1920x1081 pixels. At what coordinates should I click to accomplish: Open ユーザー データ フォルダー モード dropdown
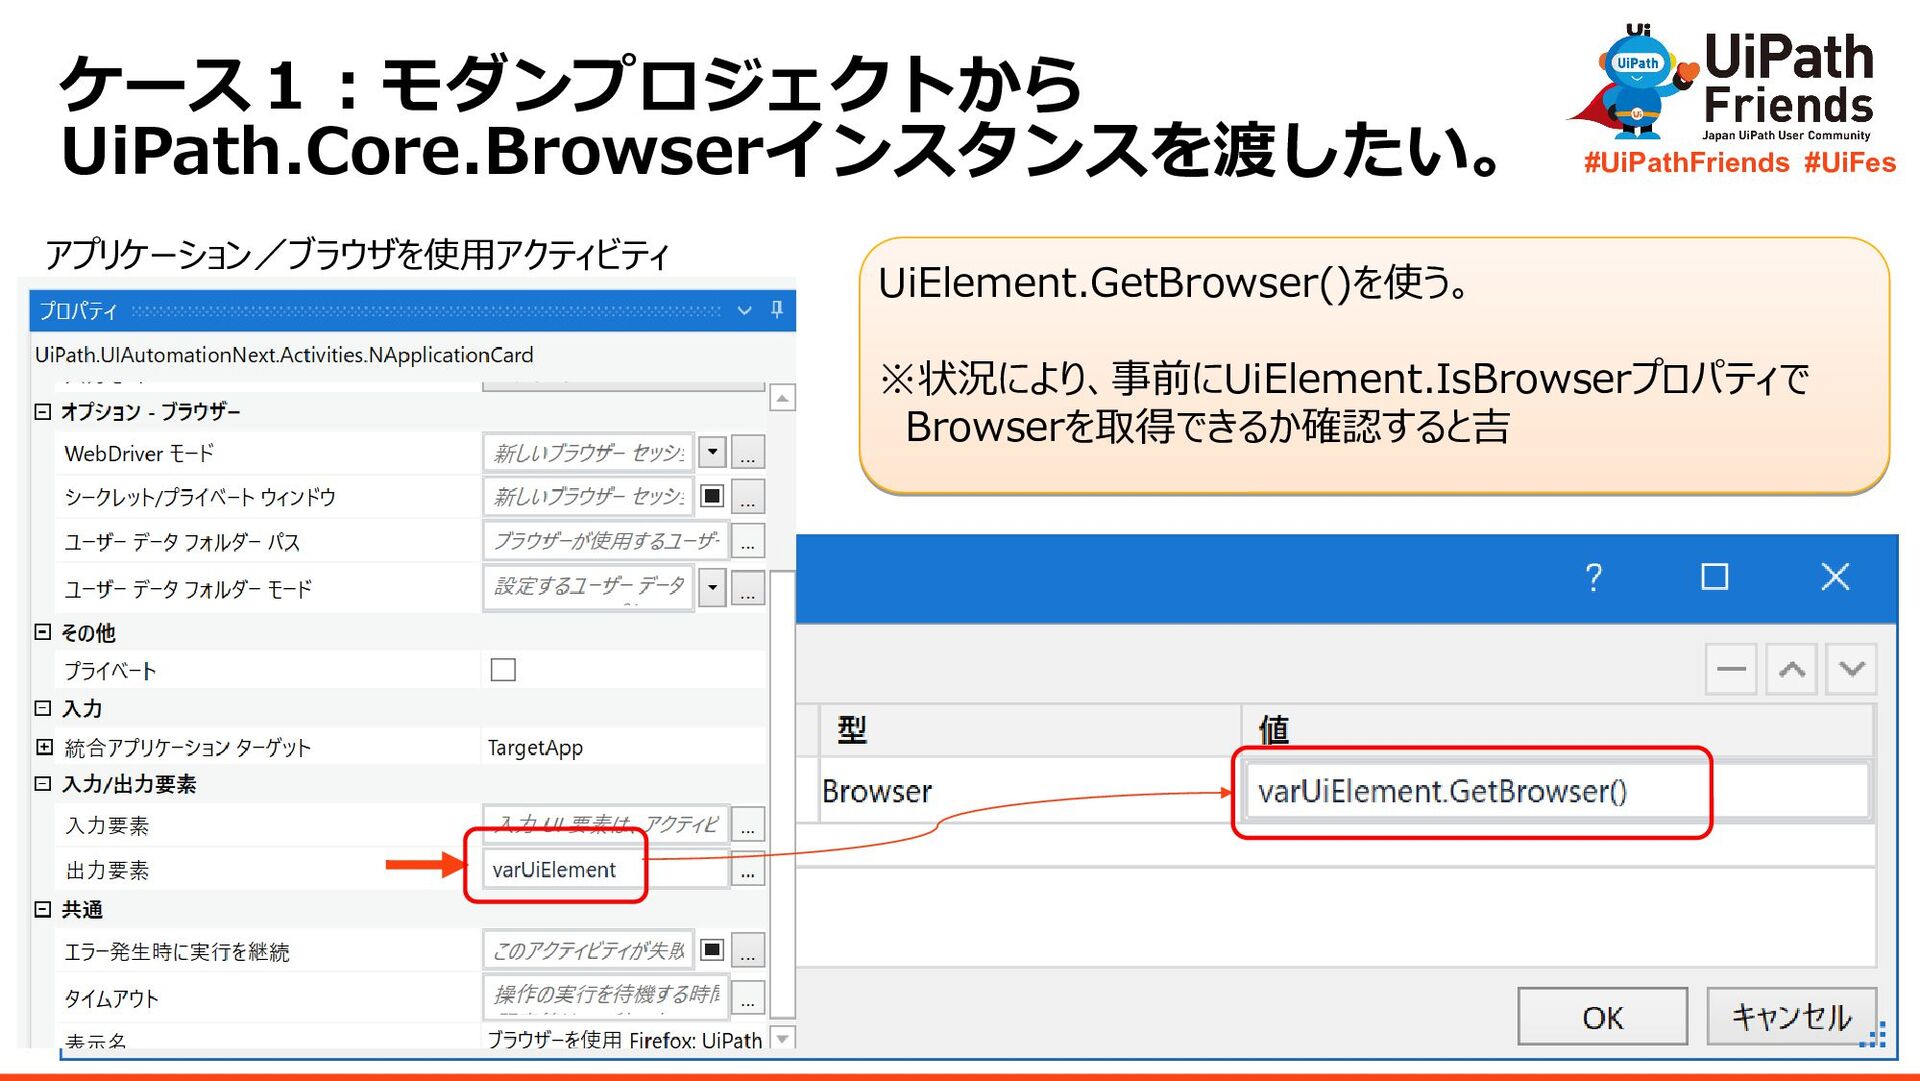(712, 587)
